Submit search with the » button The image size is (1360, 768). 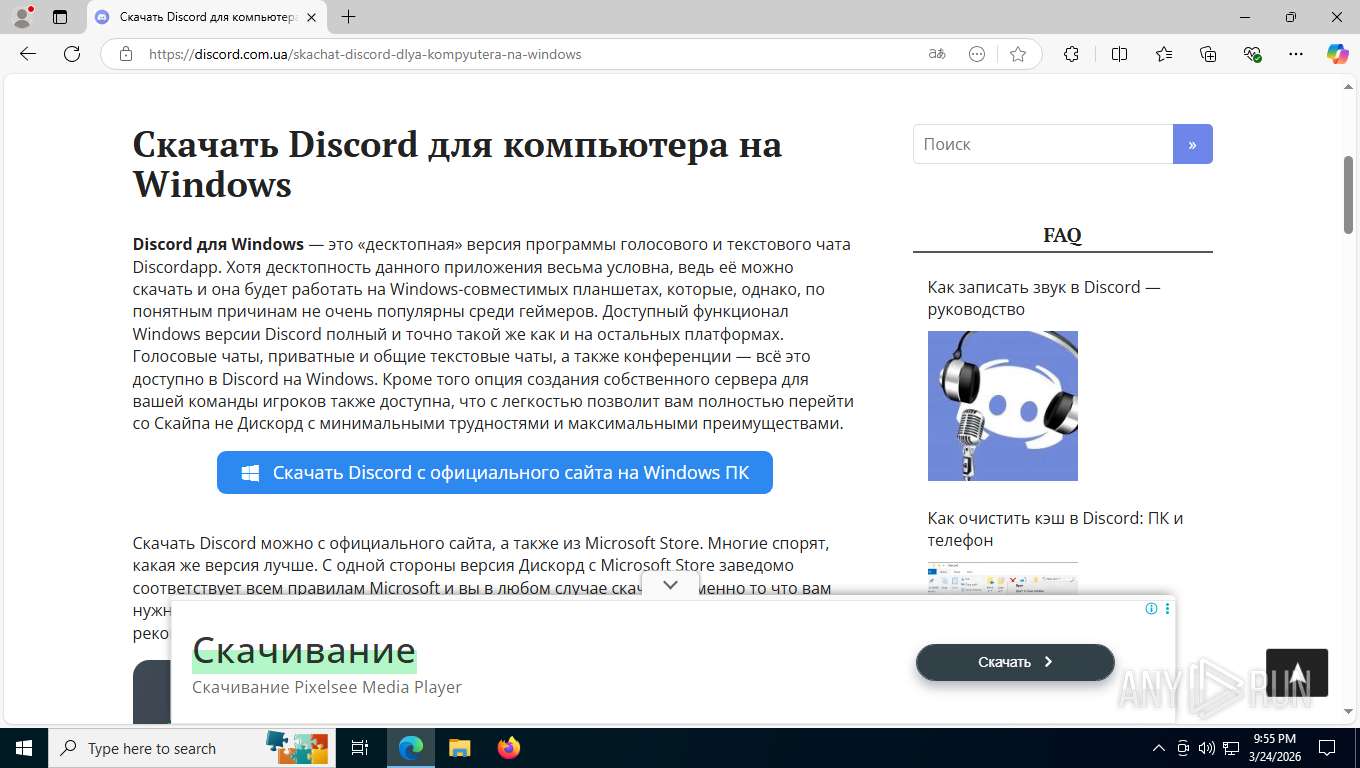(x=1192, y=144)
